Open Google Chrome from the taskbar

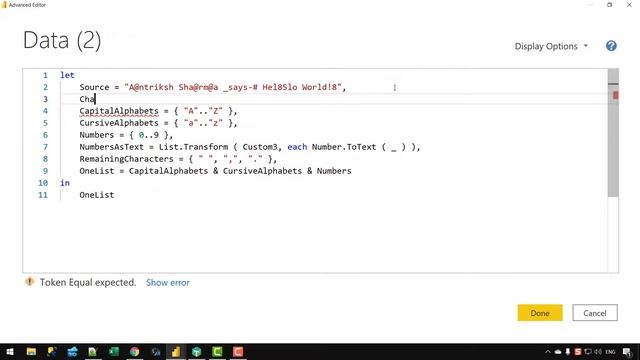[x=135, y=351]
